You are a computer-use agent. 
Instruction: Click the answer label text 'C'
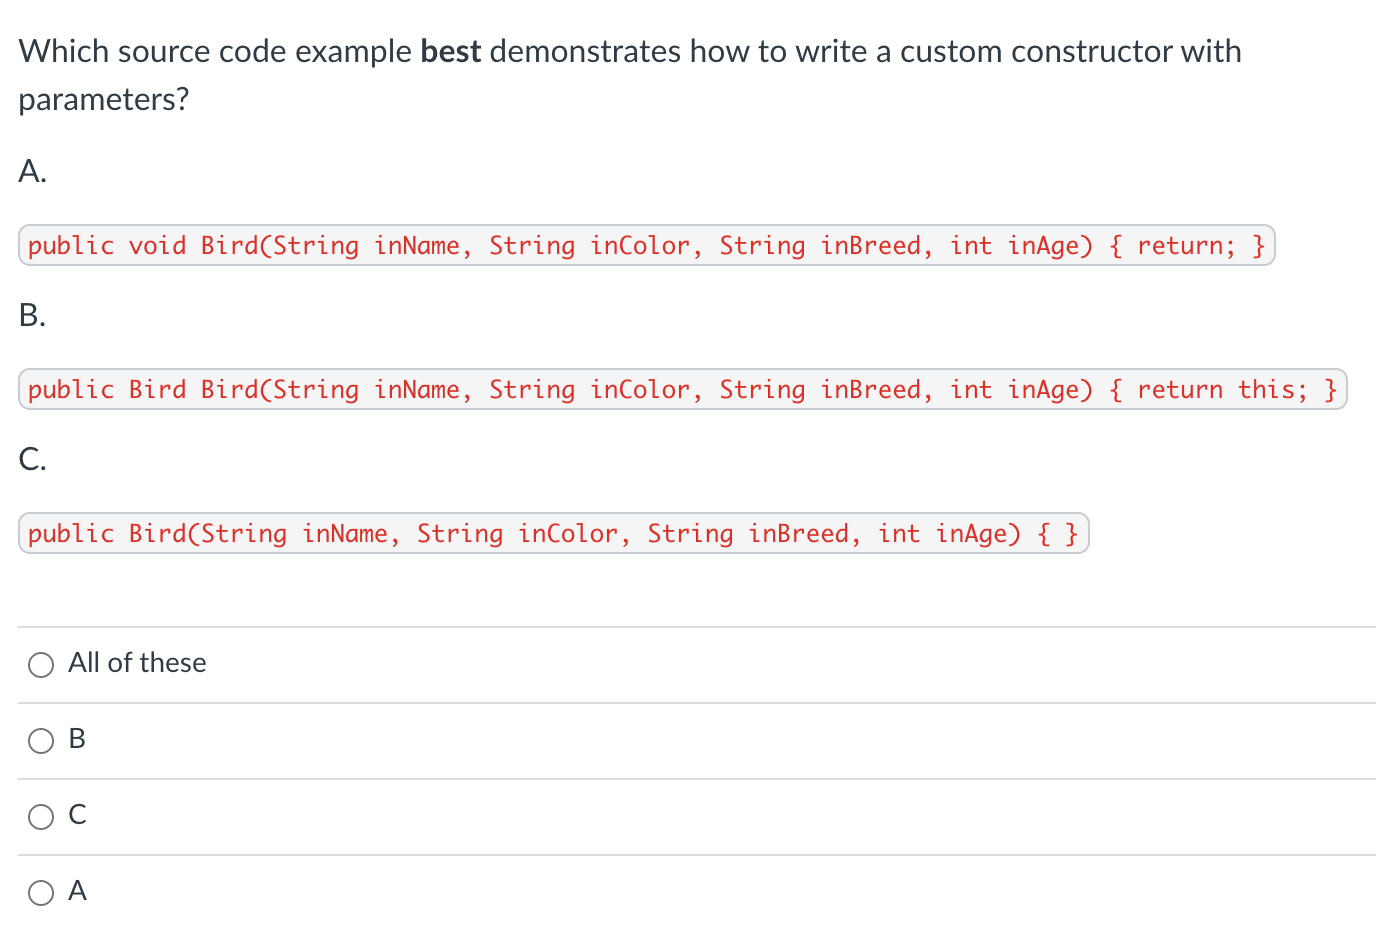(x=77, y=815)
